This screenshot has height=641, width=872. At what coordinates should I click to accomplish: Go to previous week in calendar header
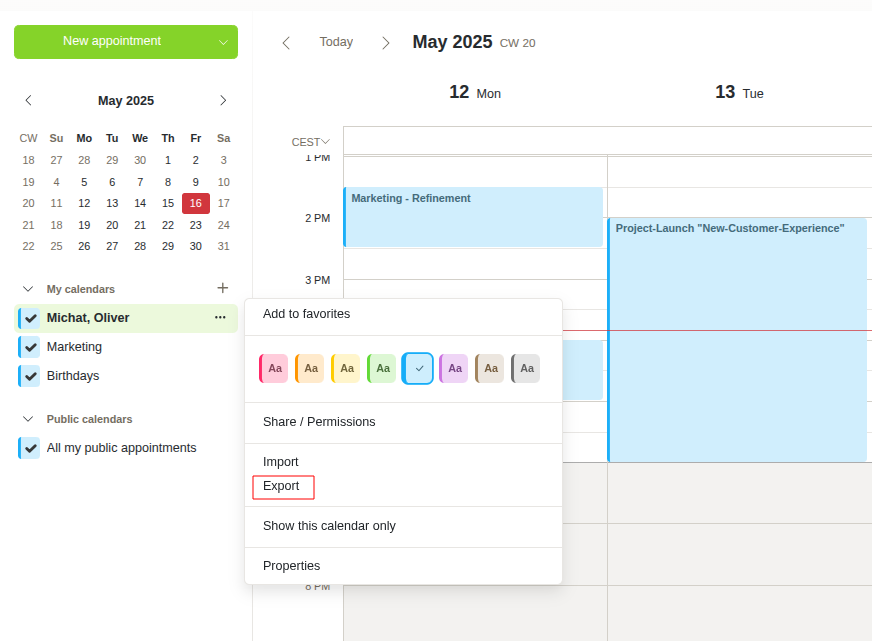[x=286, y=42]
